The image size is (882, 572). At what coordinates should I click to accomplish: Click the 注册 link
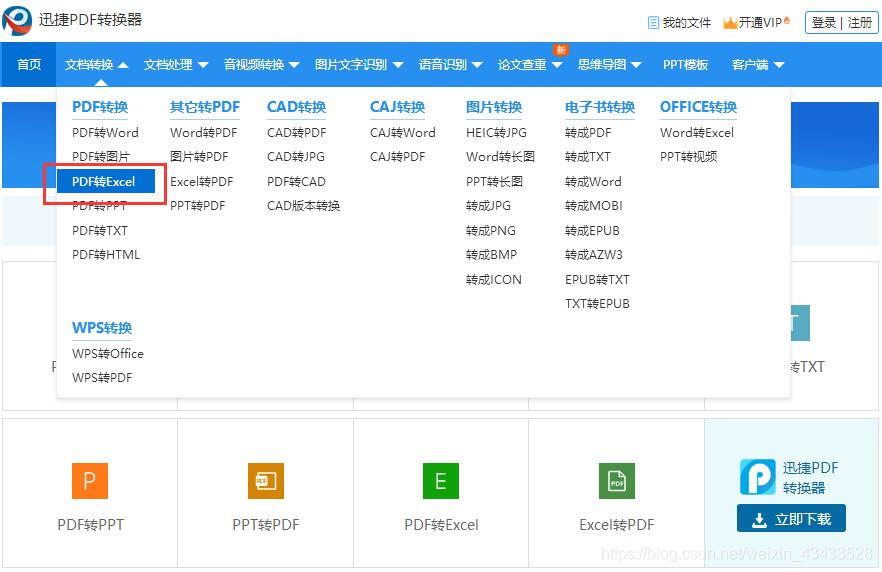tap(860, 23)
